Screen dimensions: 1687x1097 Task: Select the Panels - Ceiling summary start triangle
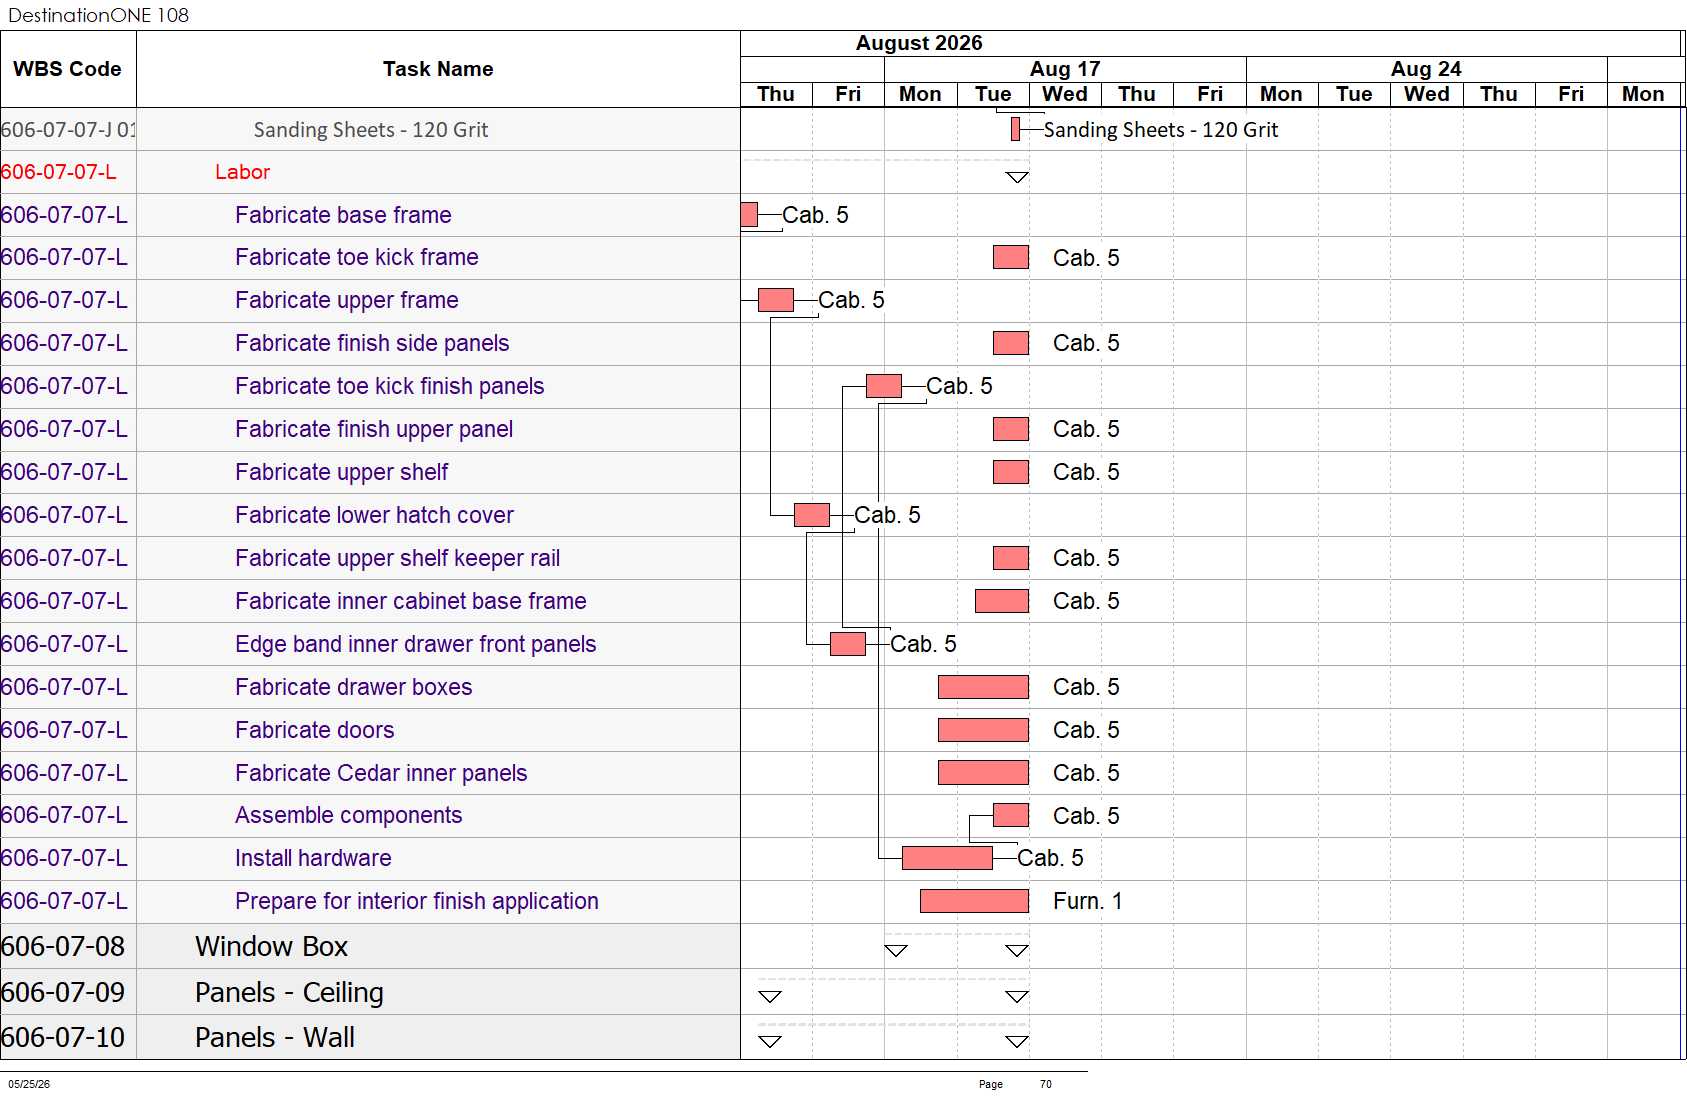(x=770, y=996)
